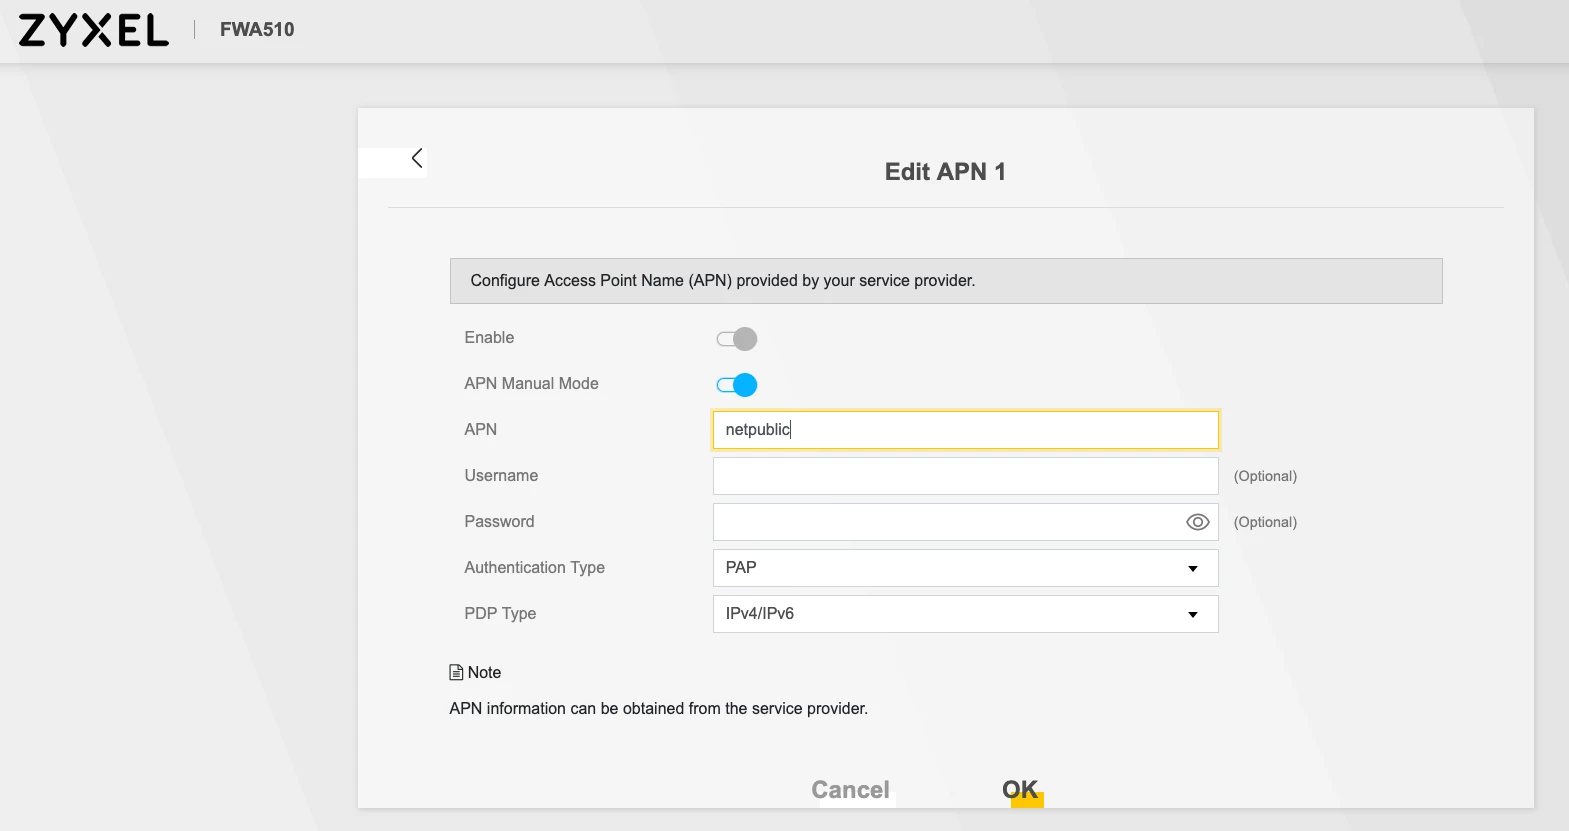Click the FWA510 model name in the header
The image size is (1569, 831).
(257, 30)
